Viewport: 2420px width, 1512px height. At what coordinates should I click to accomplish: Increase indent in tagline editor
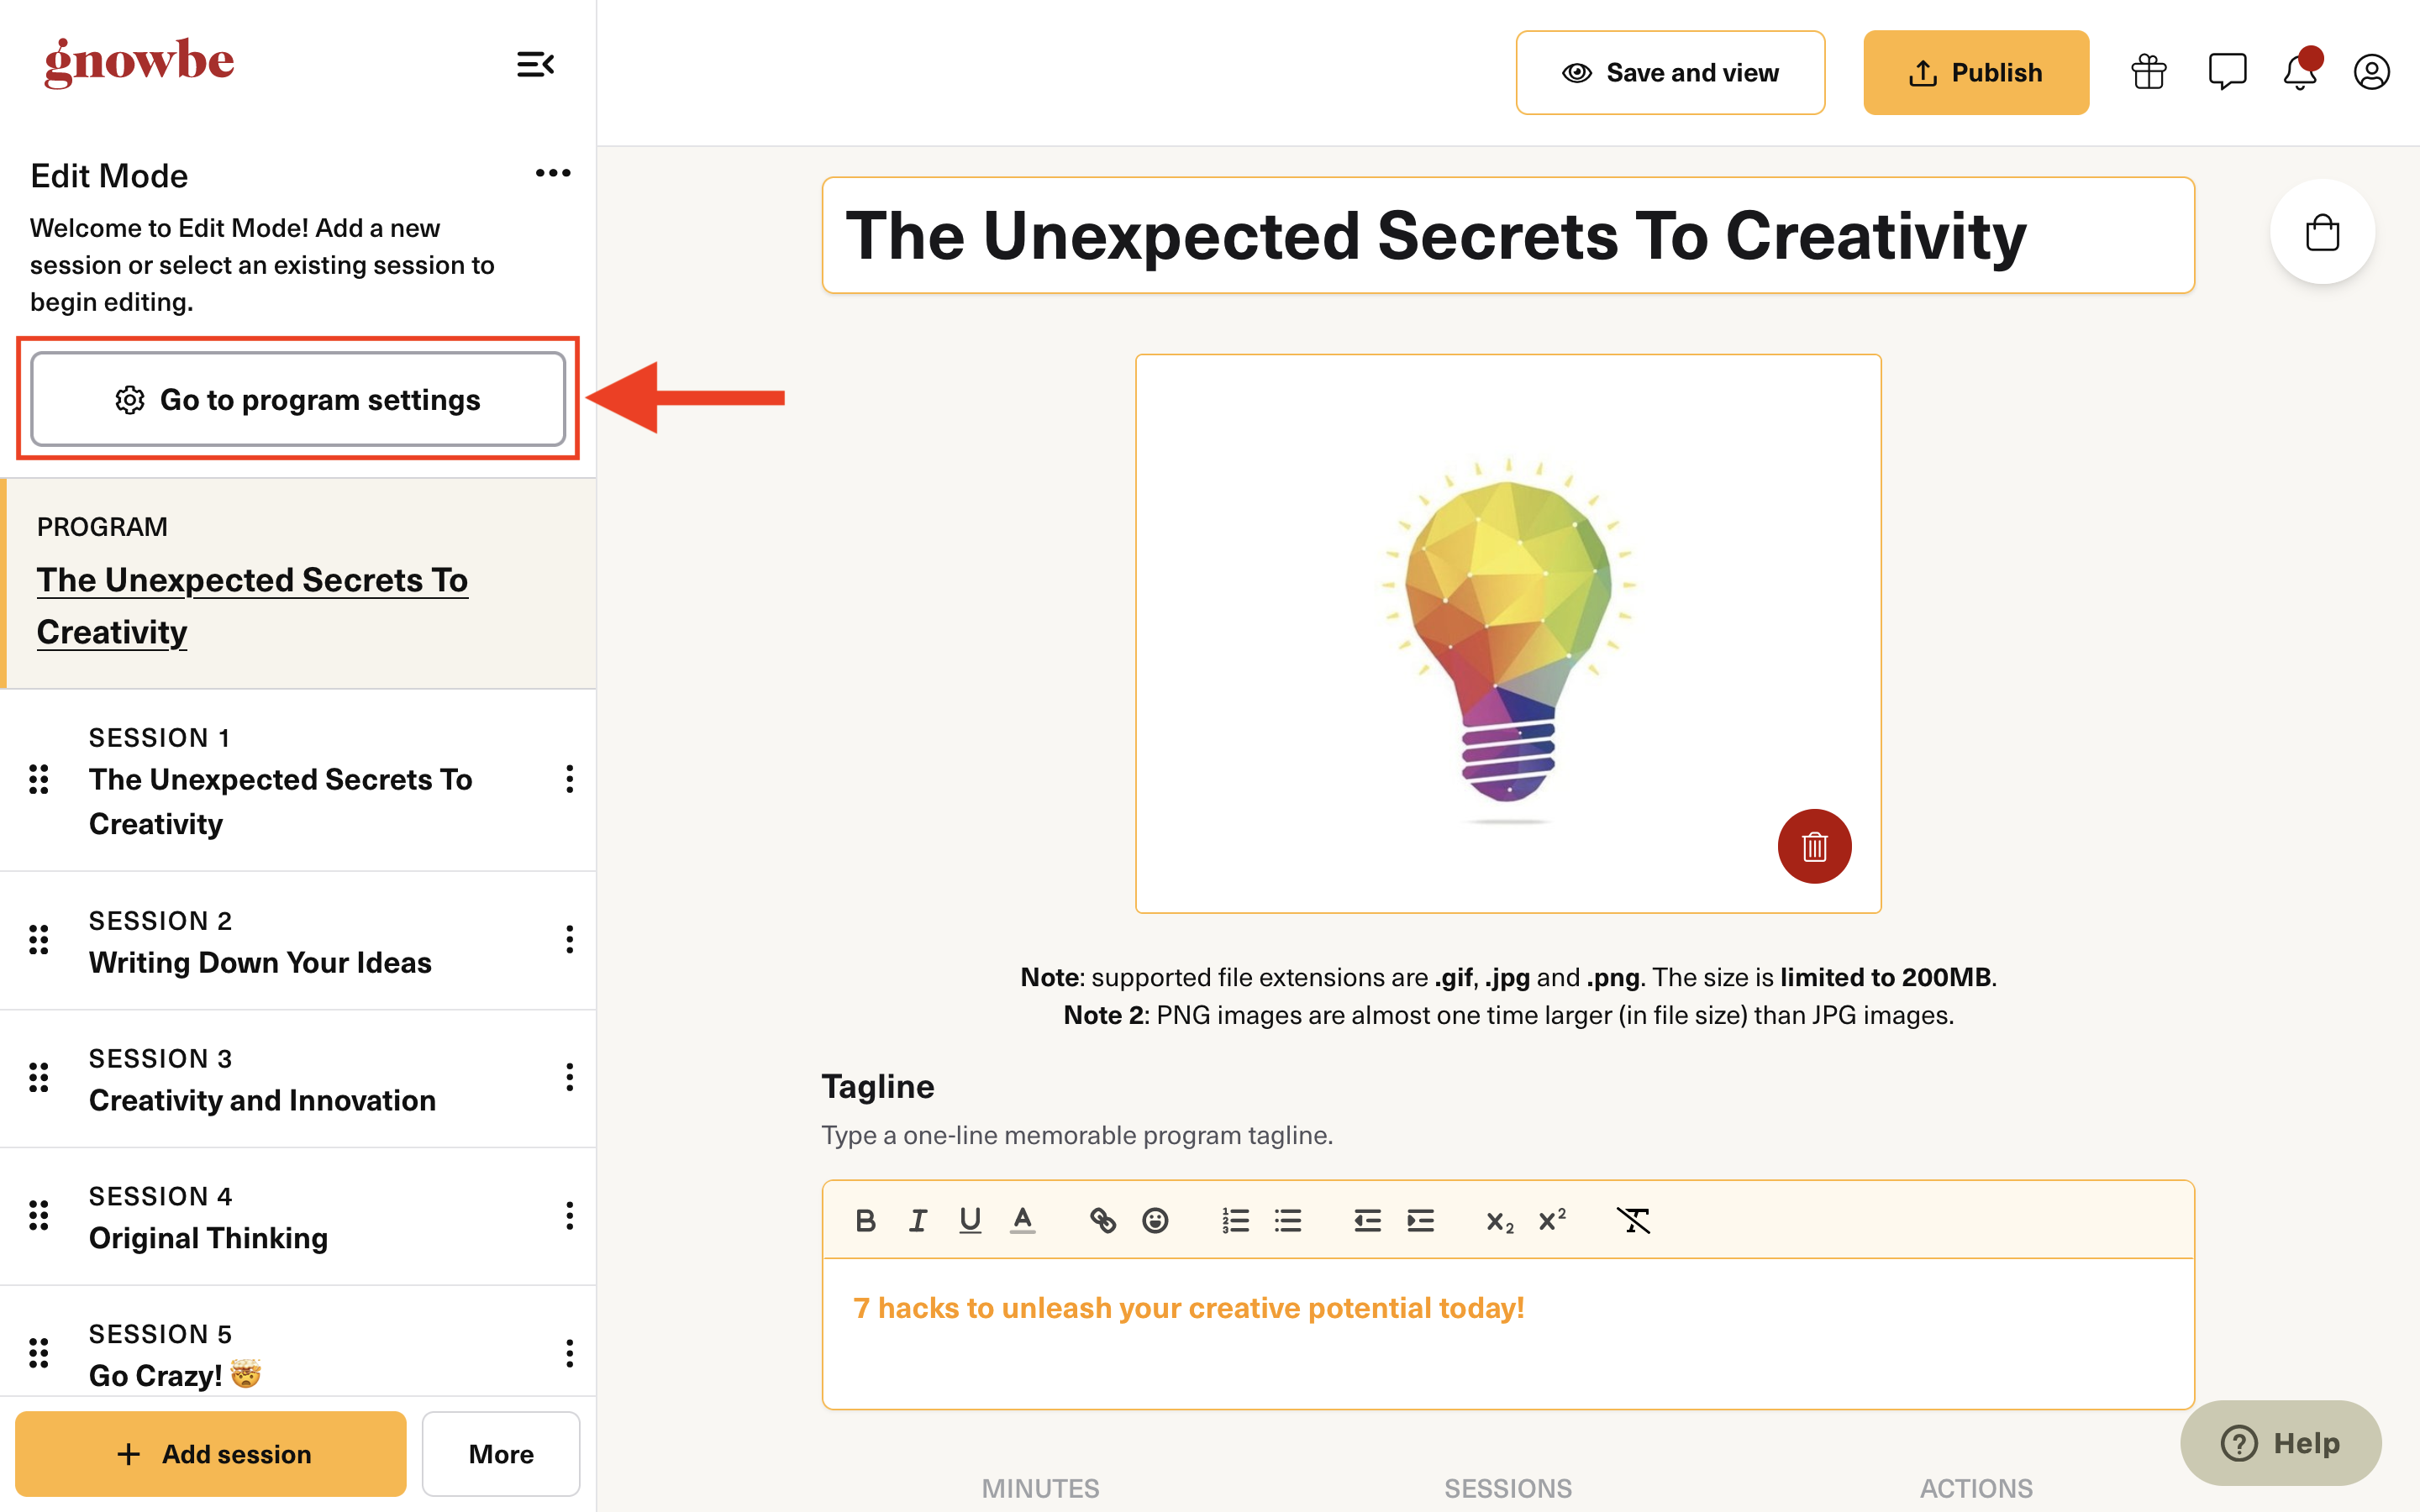pyautogui.click(x=1421, y=1221)
